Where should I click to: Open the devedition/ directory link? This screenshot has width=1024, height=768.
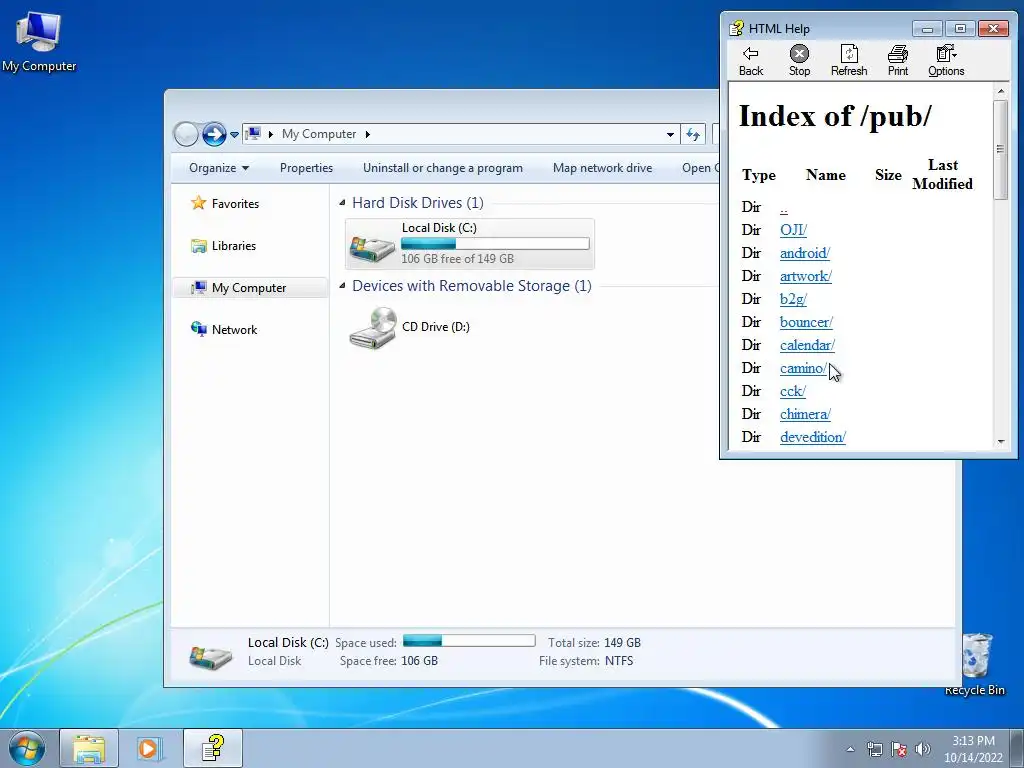(x=813, y=437)
